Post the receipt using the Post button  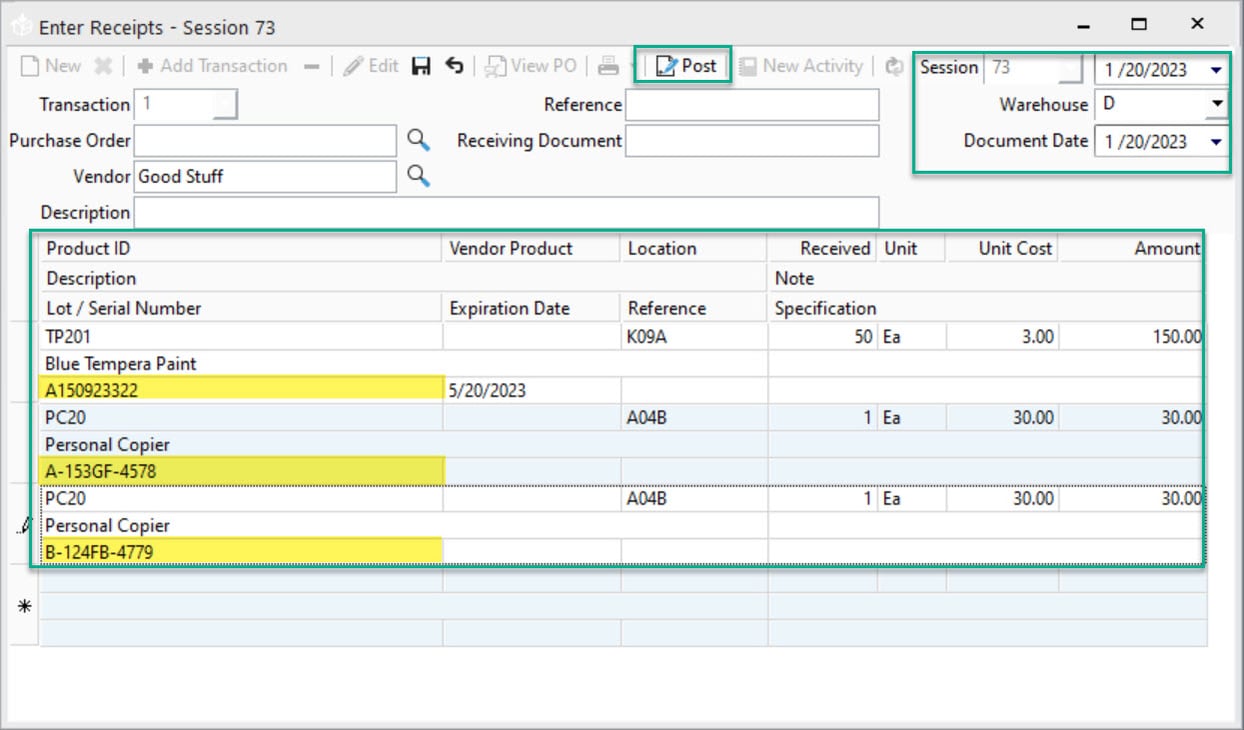pyautogui.click(x=683, y=66)
